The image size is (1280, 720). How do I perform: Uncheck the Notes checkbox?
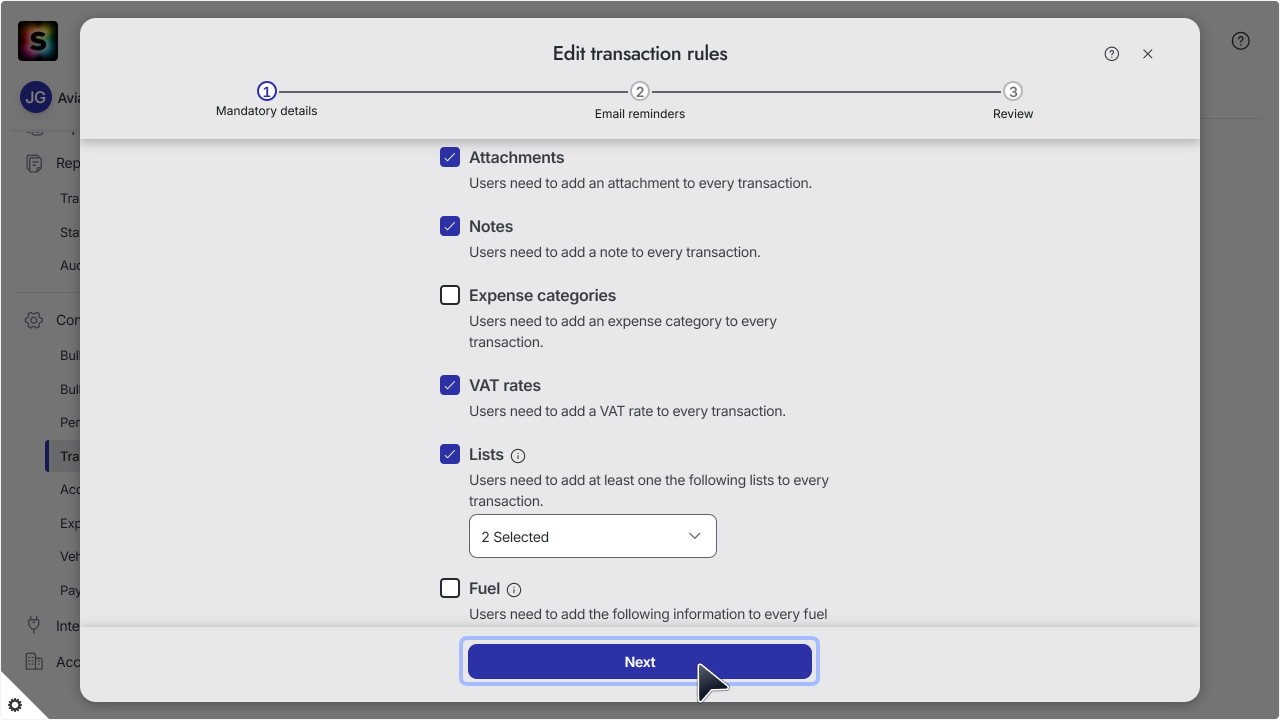pos(450,226)
